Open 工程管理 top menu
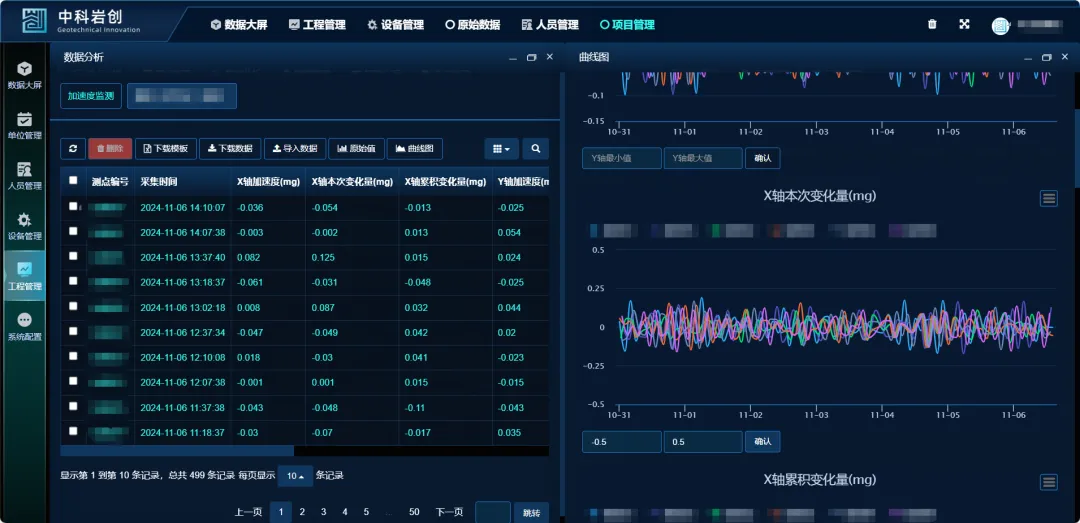 click(317, 25)
